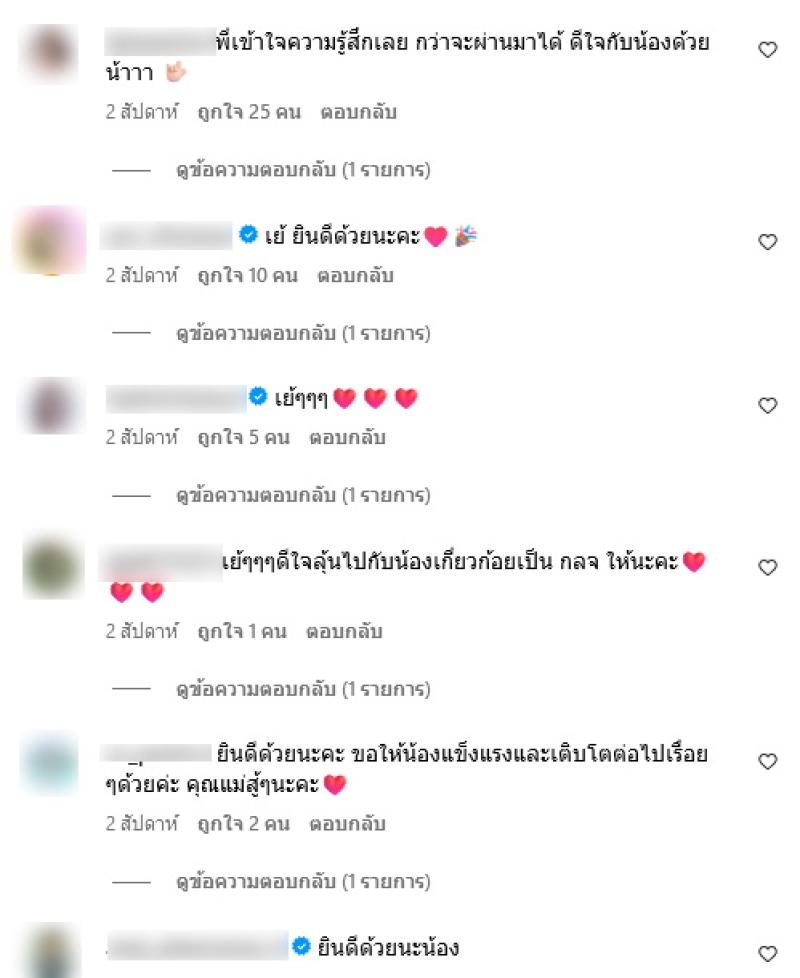Like the 'เย้ ยินดีด้วยนะคะ' comment
This screenshot has height=978, width=800.
(768, 241)
